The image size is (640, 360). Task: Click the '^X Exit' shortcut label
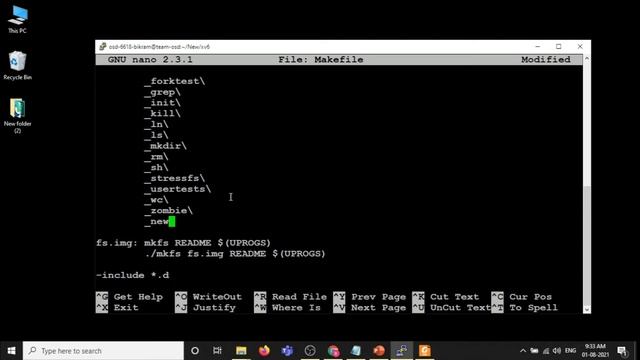[117, 307]
